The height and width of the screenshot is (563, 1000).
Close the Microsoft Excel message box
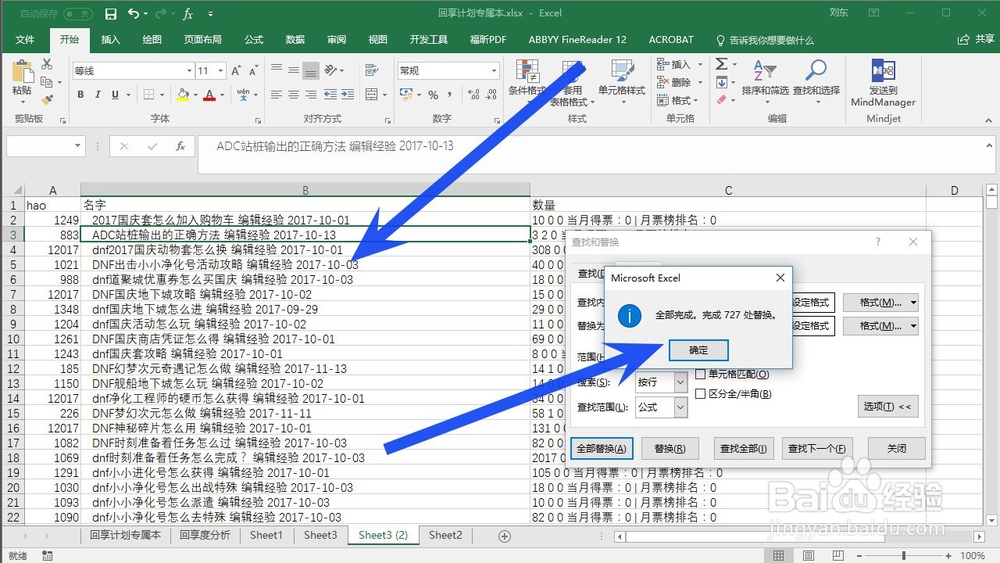[x=780, y=277]
